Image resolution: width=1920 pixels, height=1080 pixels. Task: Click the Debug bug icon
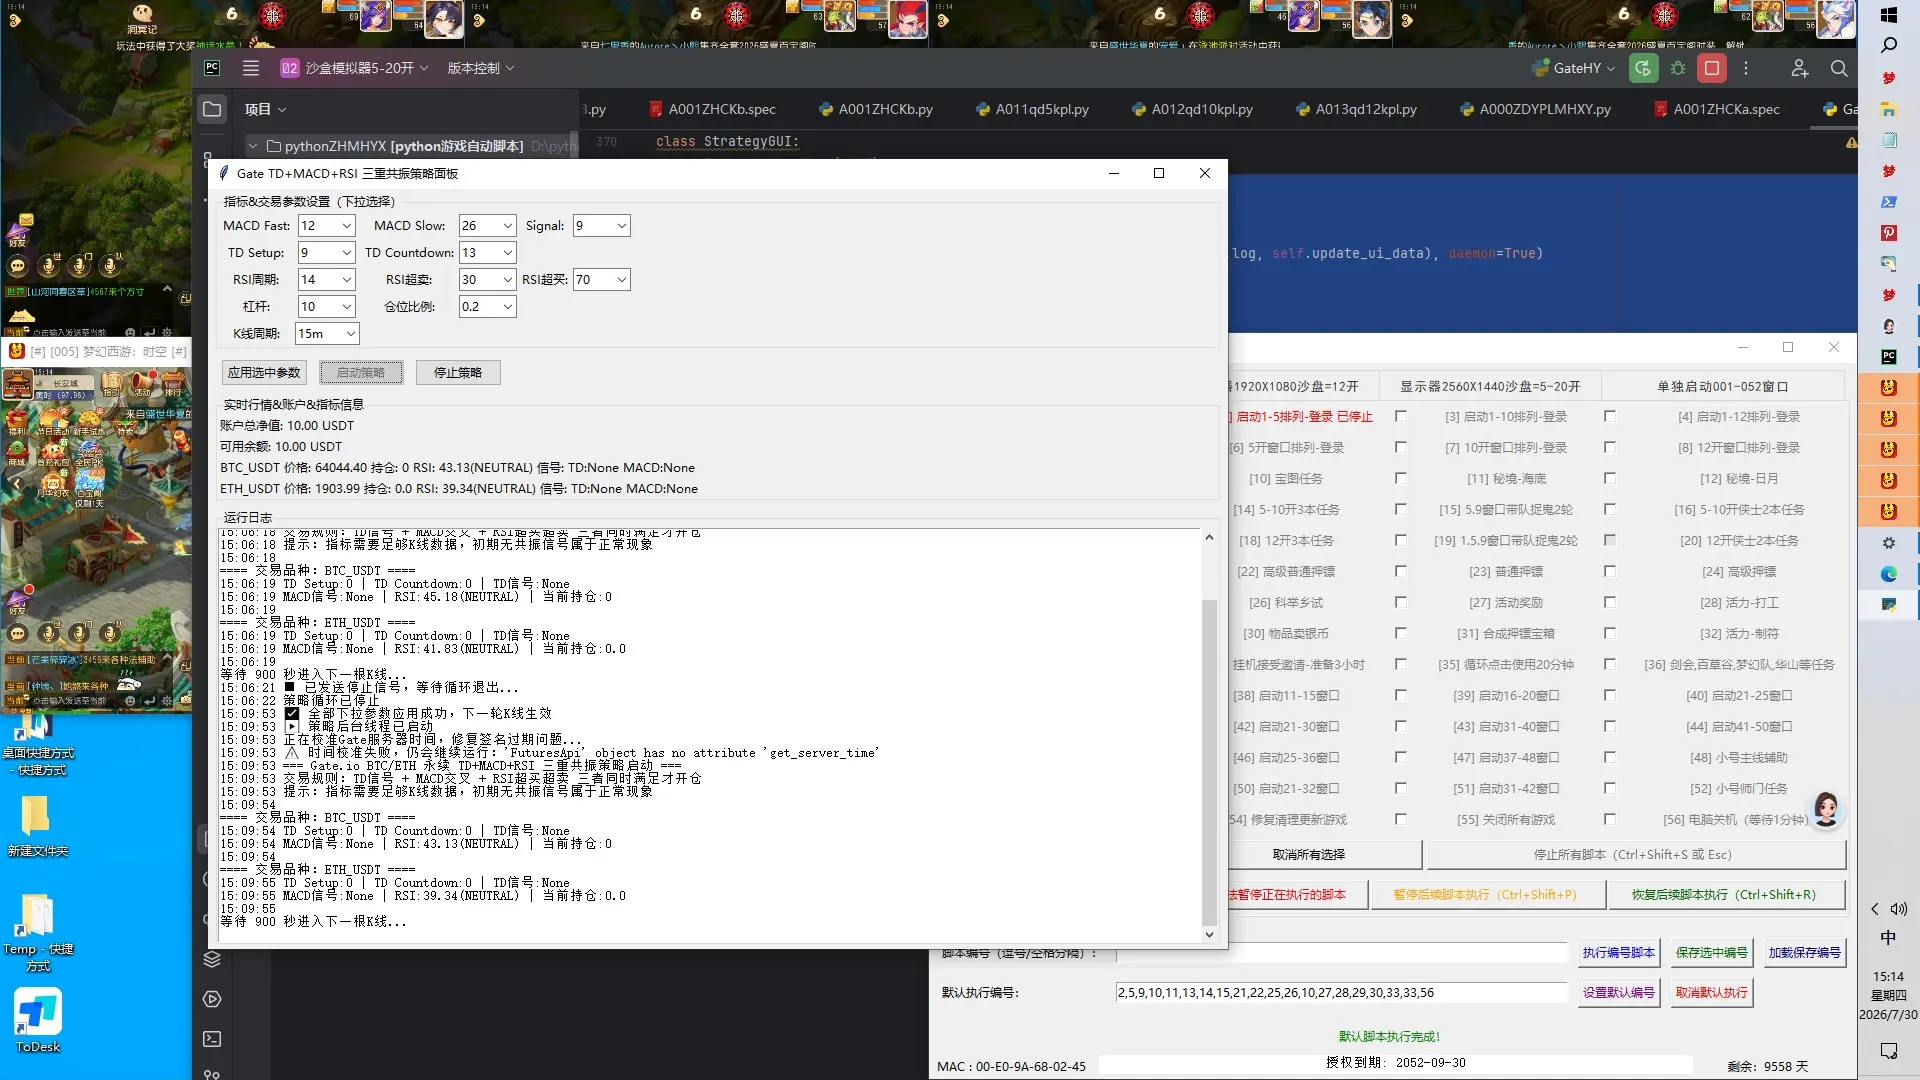point(1678,68)
